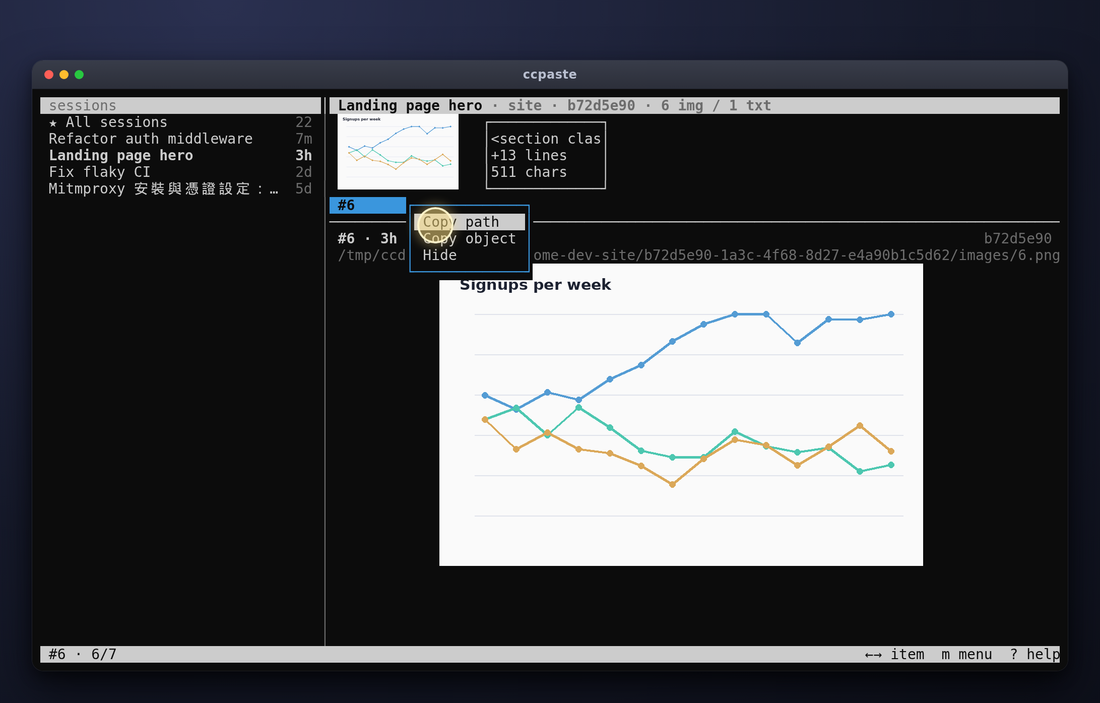Image resolution: width=1100 pixels, height=703 pixels.
Task: Click the highlighted #6 item label
Action: coord(368,205)
